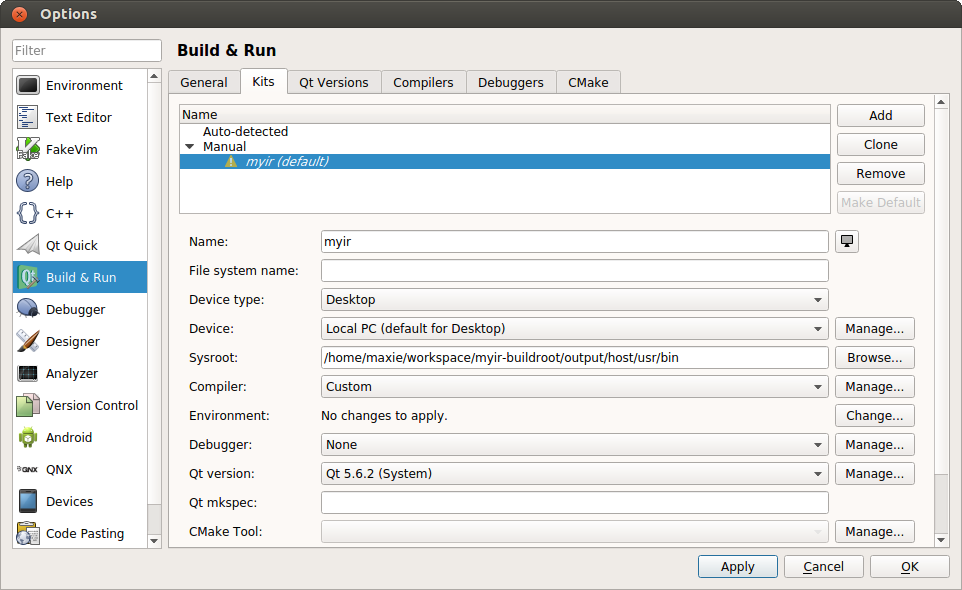Open the Analyzer category icon
962x590 pixels.
pyautogui.click(x=28, y=374)
